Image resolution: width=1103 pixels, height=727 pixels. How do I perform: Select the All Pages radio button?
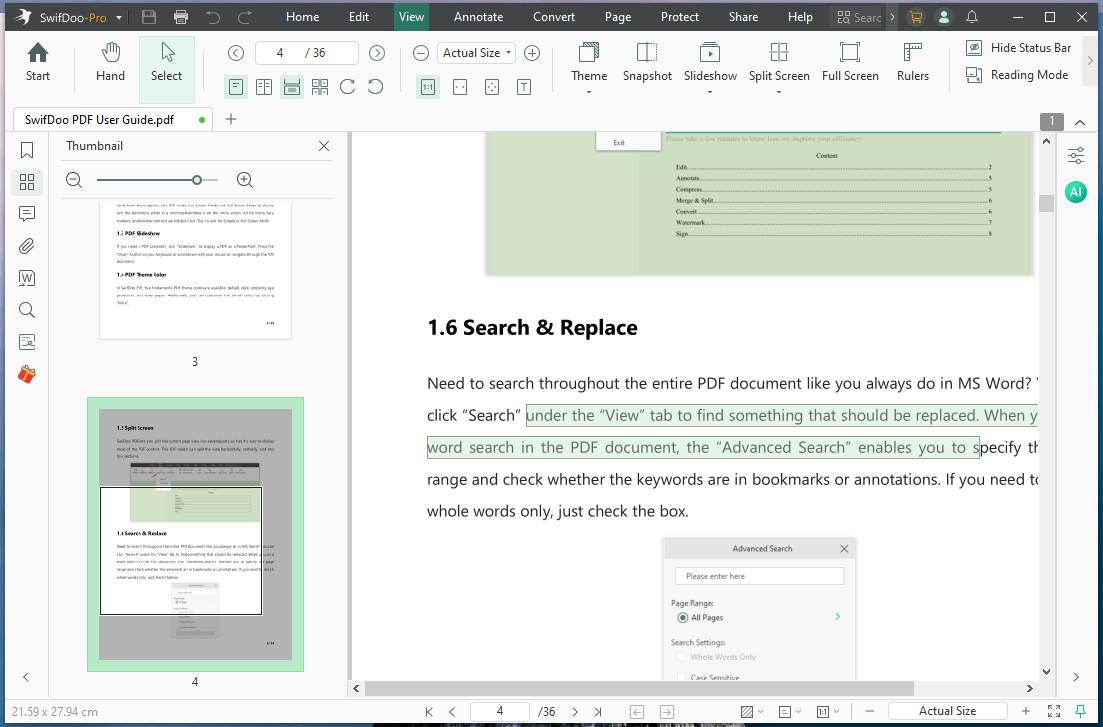(682, 617)
